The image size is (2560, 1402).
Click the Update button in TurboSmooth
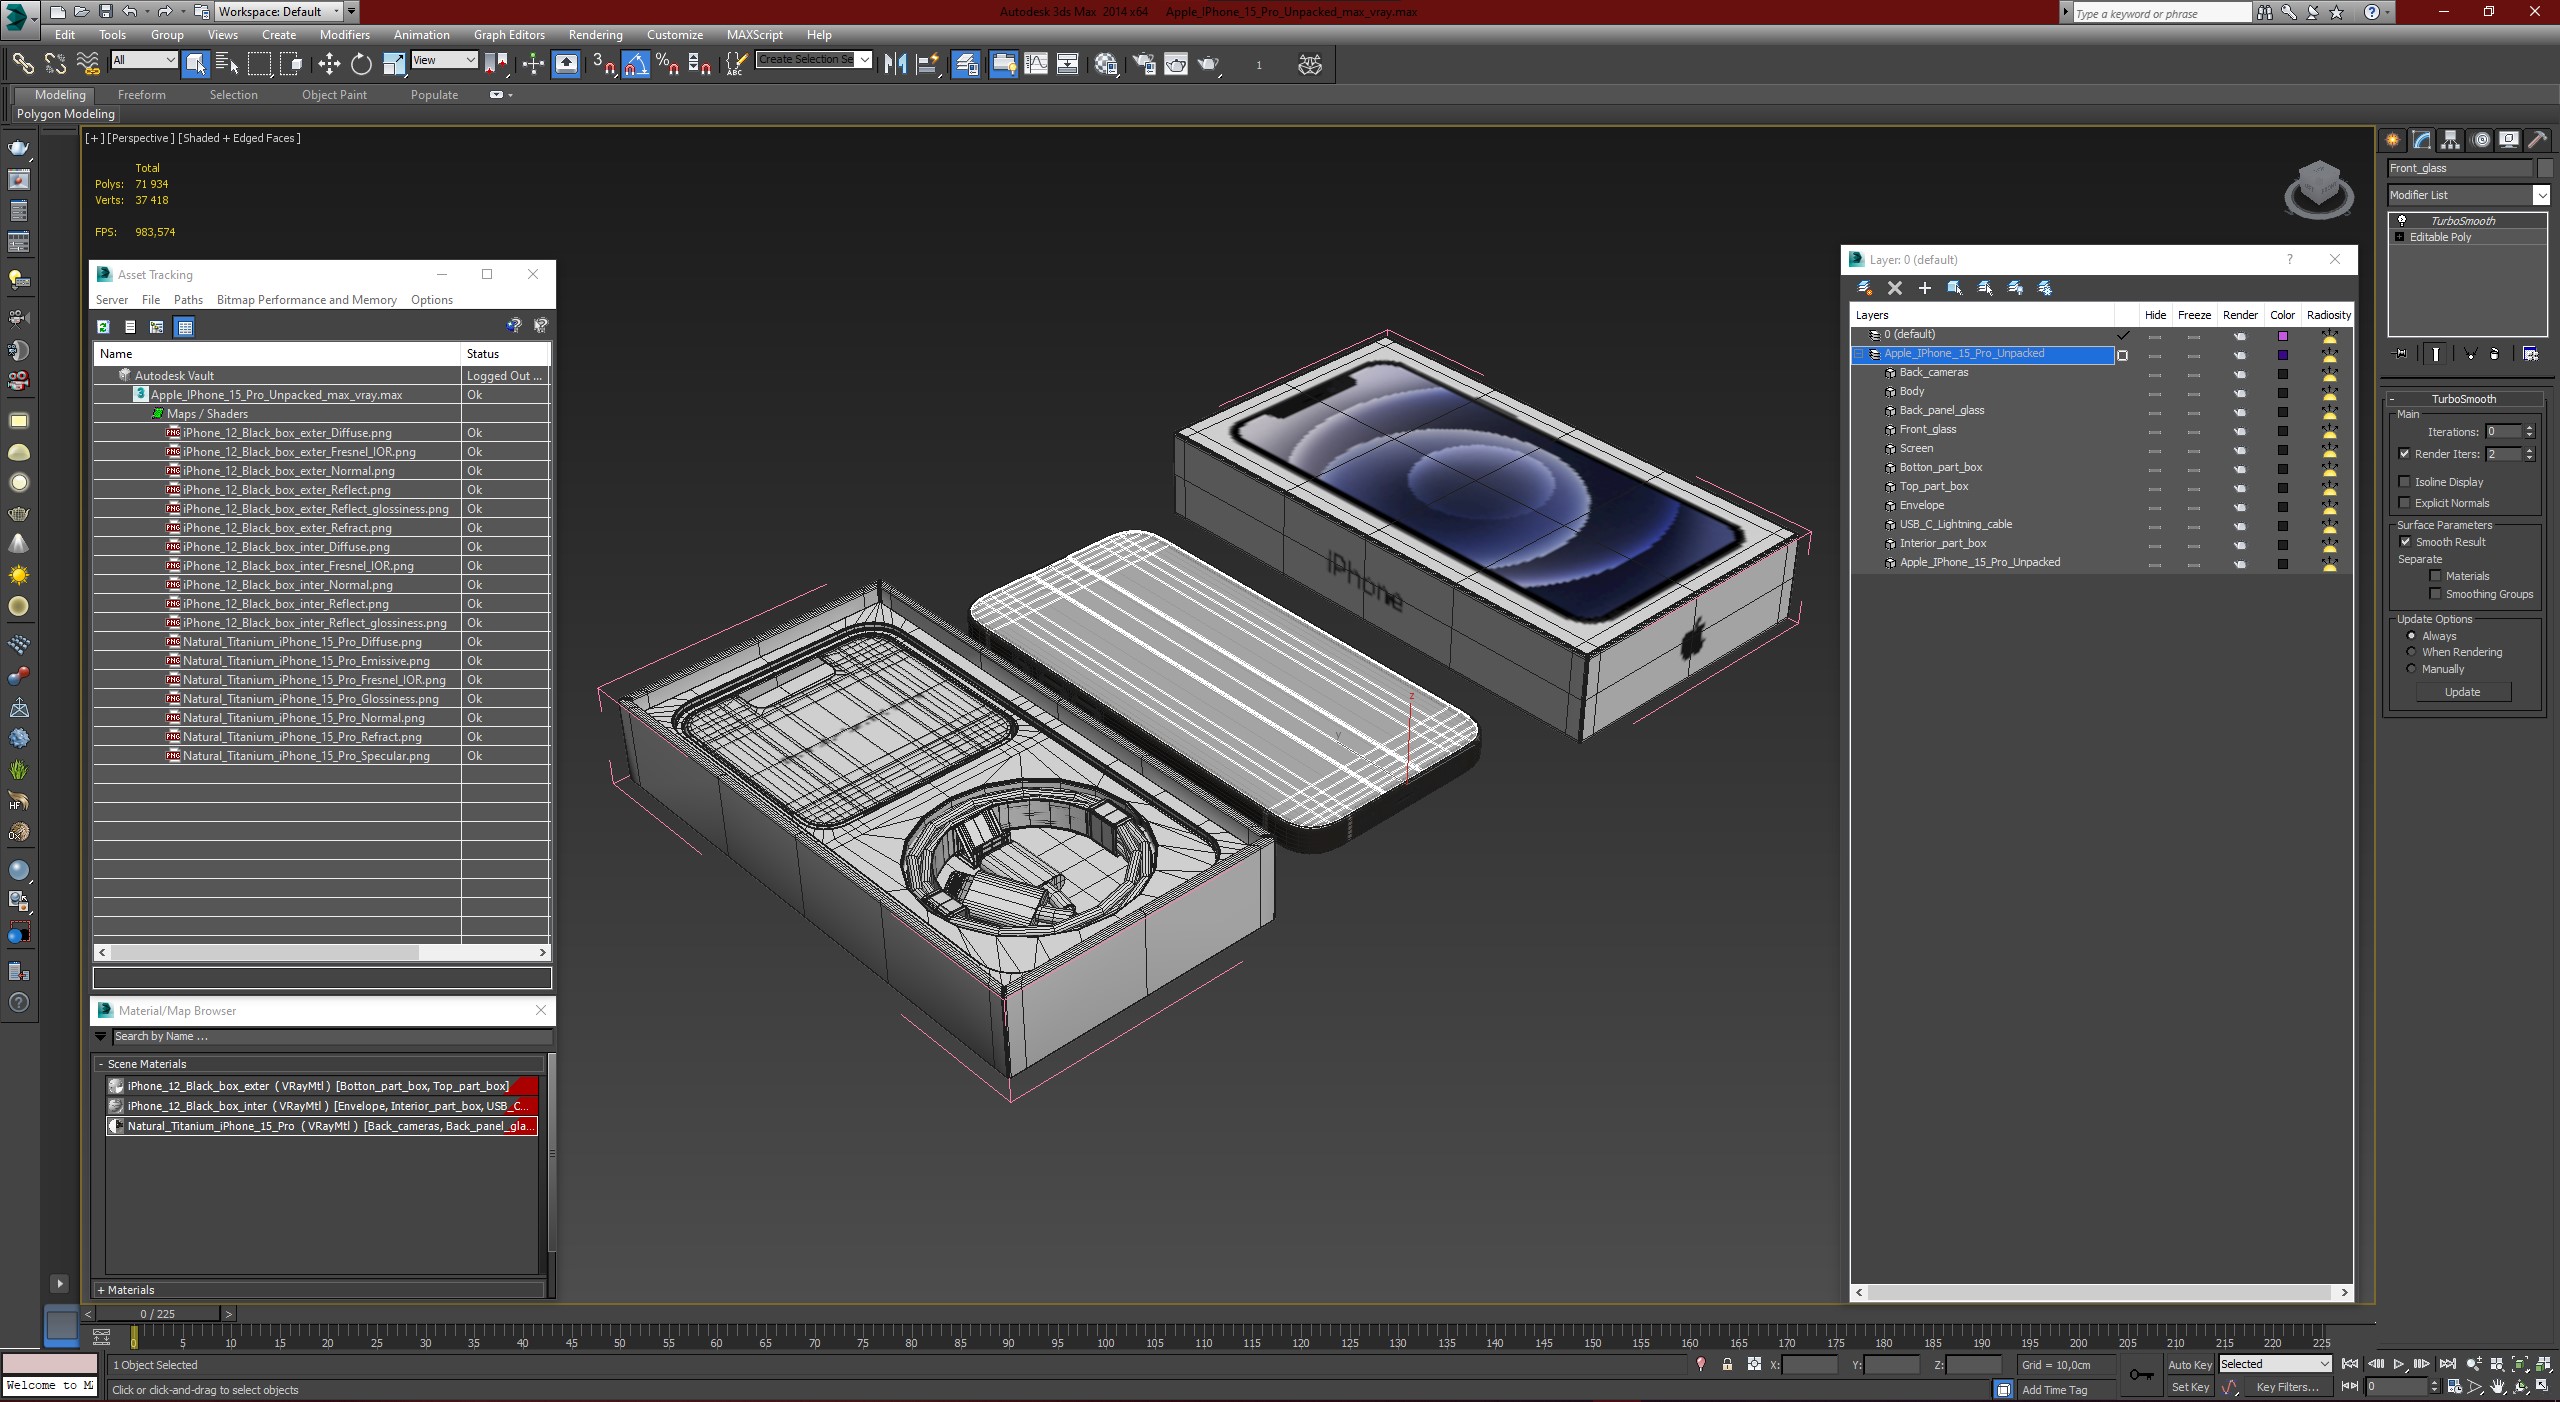[x=2462, y=692]
